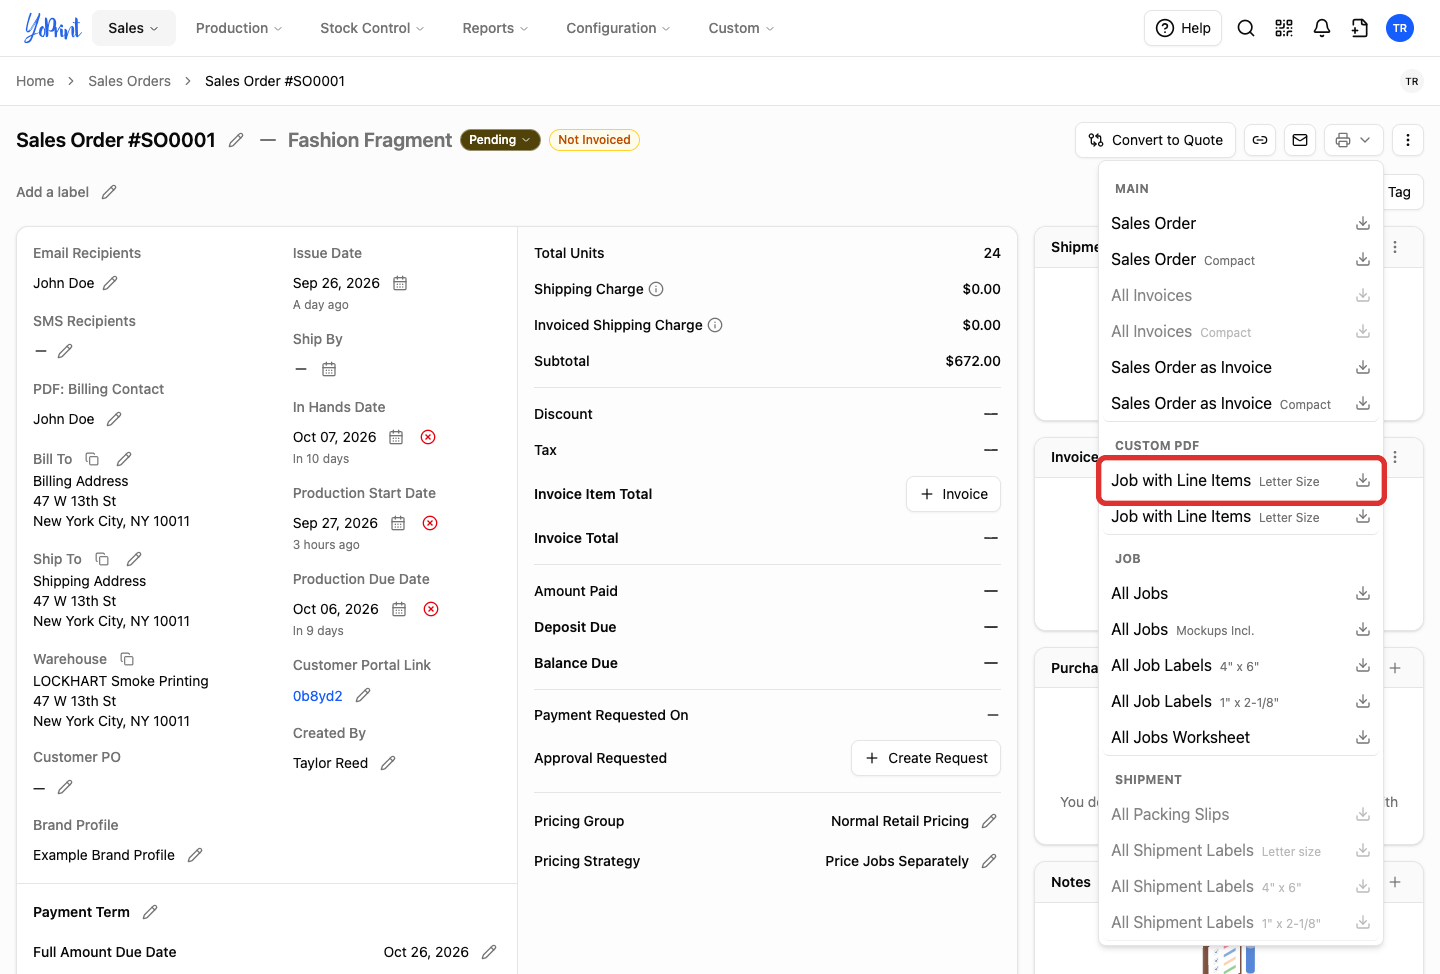Screen dimensions: 1440x974
Task: Click the Invoice add button
Action: click(953, 494)
